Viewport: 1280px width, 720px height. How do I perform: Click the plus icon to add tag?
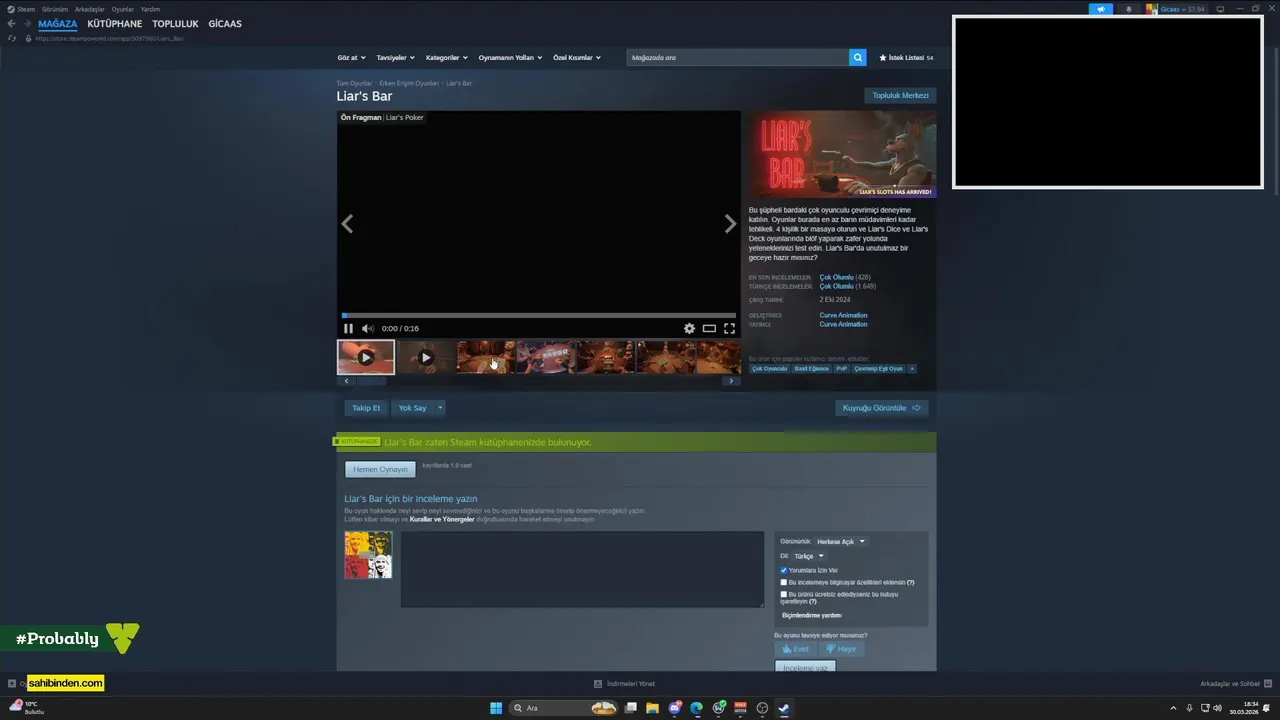(912, 368)
